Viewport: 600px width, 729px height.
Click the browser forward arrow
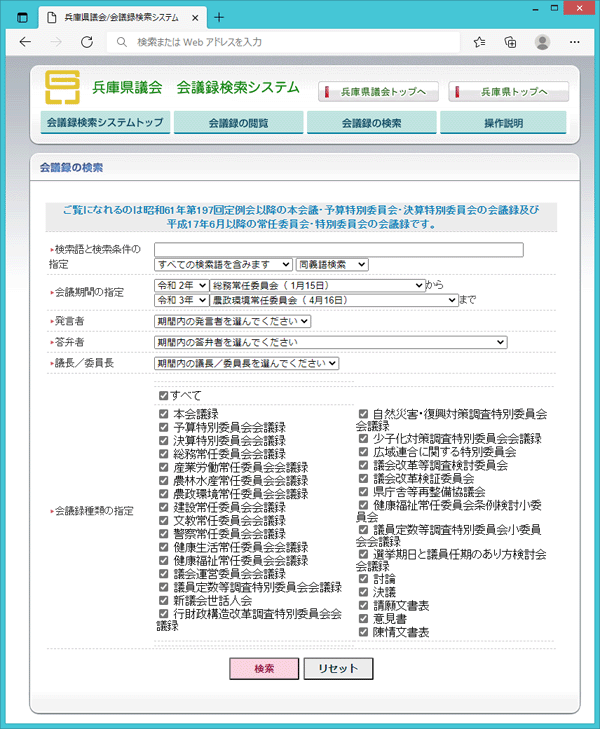pyautogui.click(x=56, y=42)
